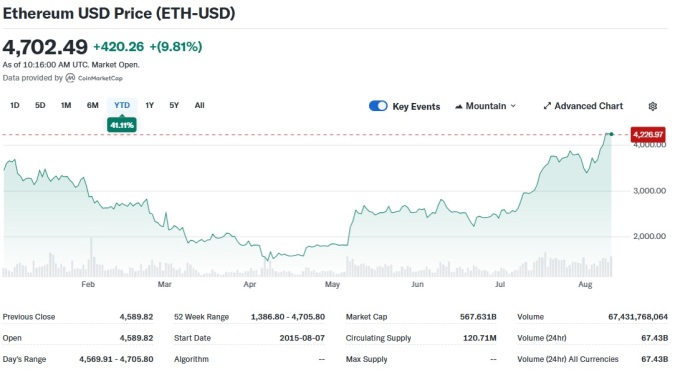680x375 pixels.
Task: Click the Volume value 67,431,768,064
Action: coord(638,317)
